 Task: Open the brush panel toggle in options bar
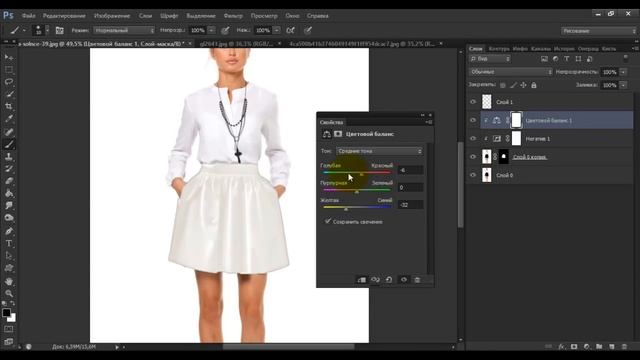click(60, 31)
